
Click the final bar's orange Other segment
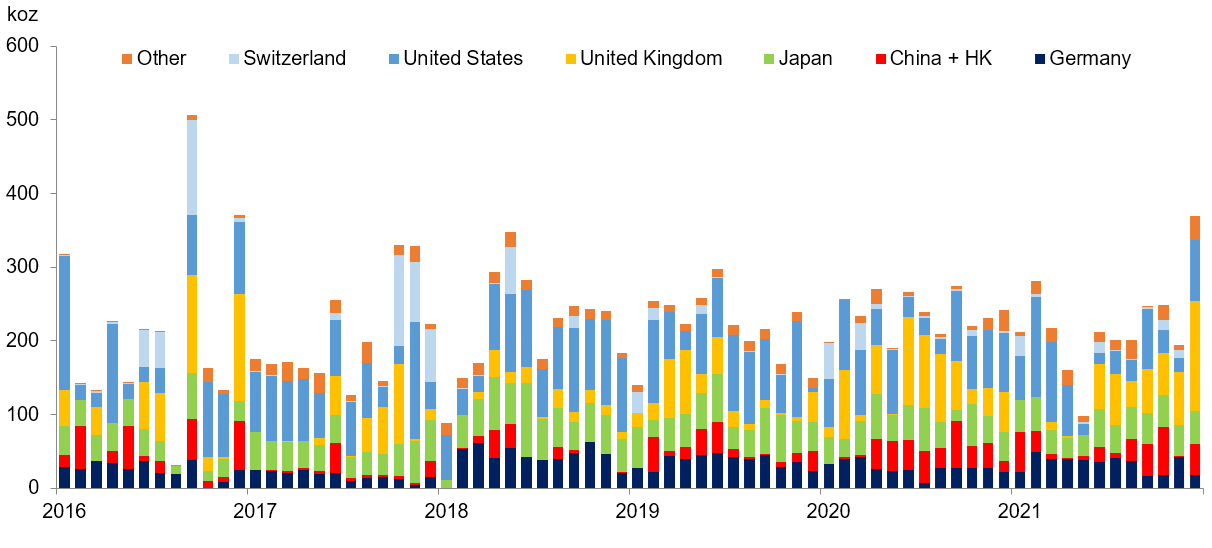coord(1195,227)
